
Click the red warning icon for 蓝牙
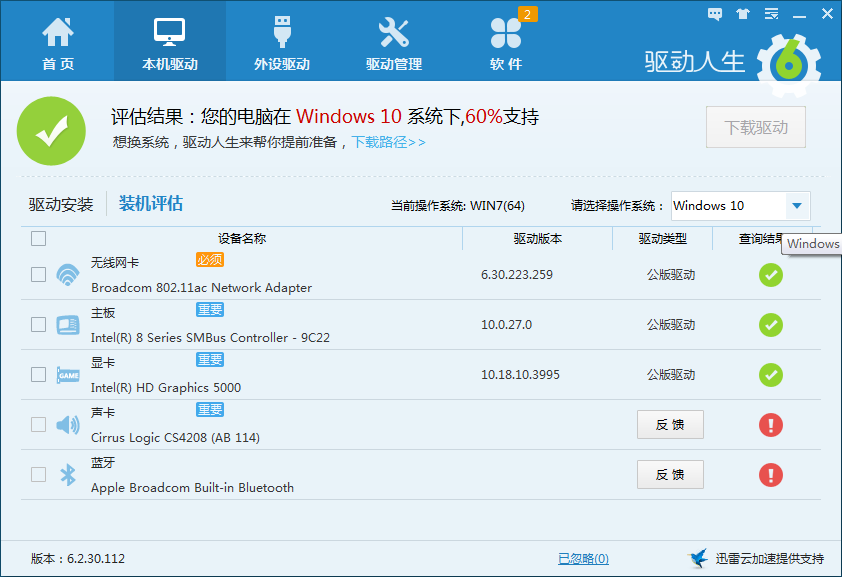(770, 475)
